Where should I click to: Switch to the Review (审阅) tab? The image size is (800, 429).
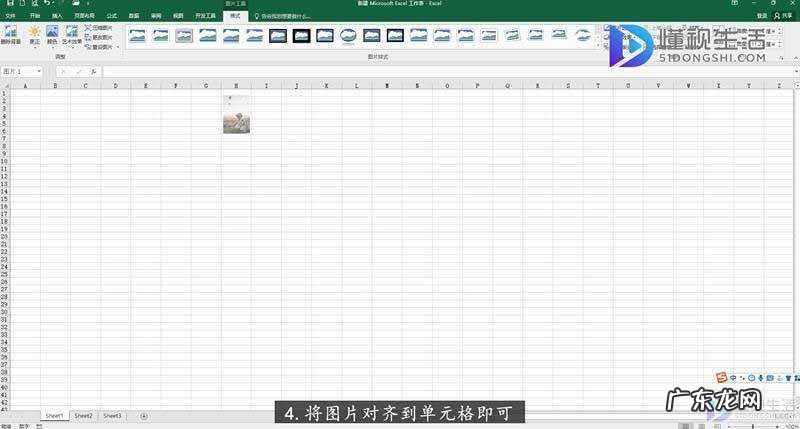[156, 16]
